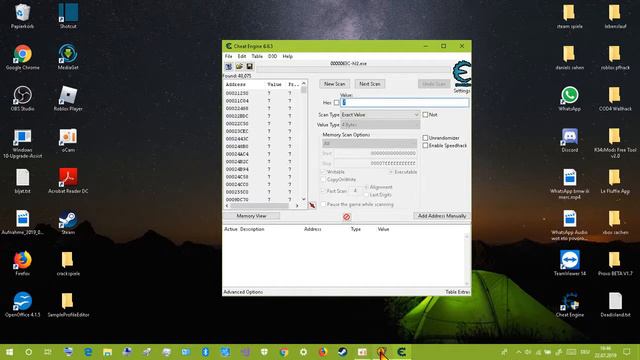The width and height of the screenshot is (640, 360).
Task: Open the SimpleProfileEditor folder on the desktop
Action: [68, 305]
